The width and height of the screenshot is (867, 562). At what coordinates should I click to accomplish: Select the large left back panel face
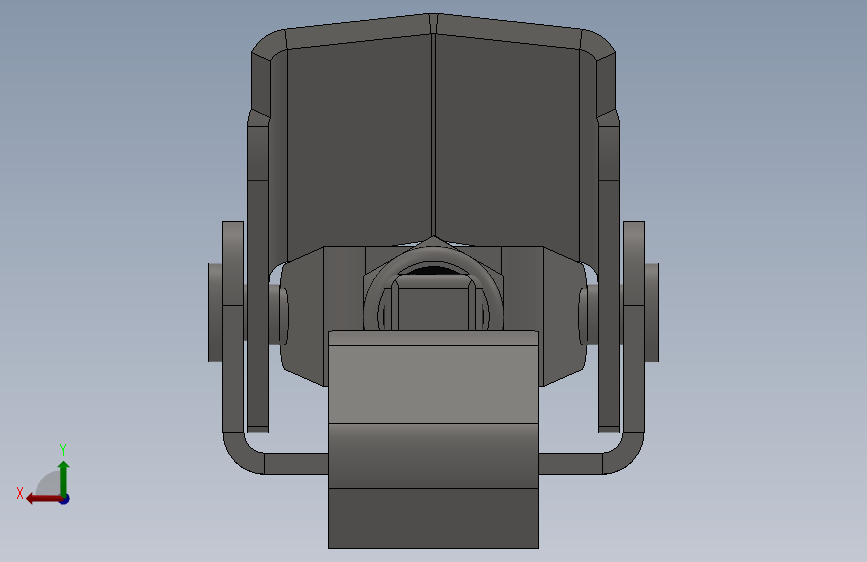[x=359, y=147]
